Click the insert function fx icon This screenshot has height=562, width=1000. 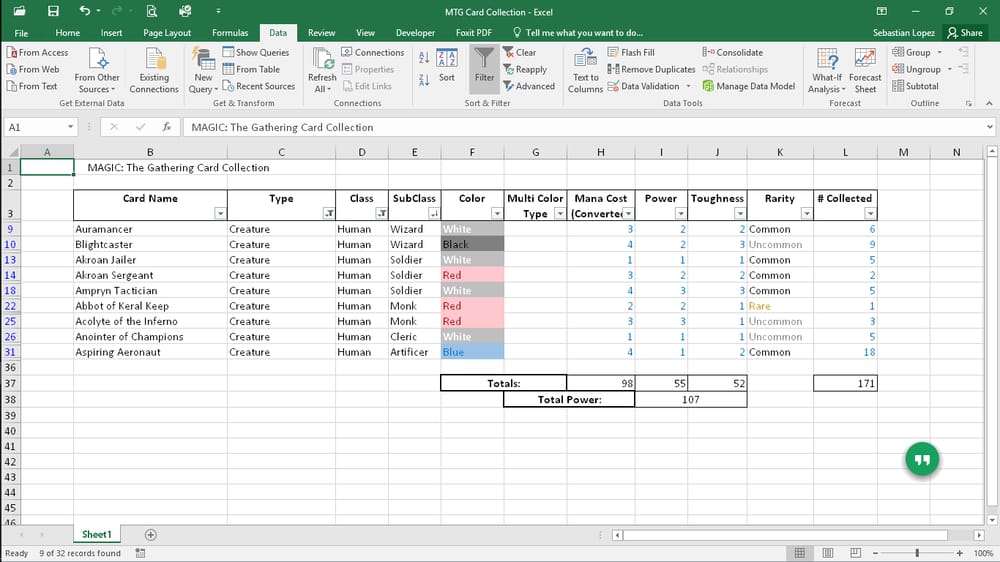(x=167, y=127)
